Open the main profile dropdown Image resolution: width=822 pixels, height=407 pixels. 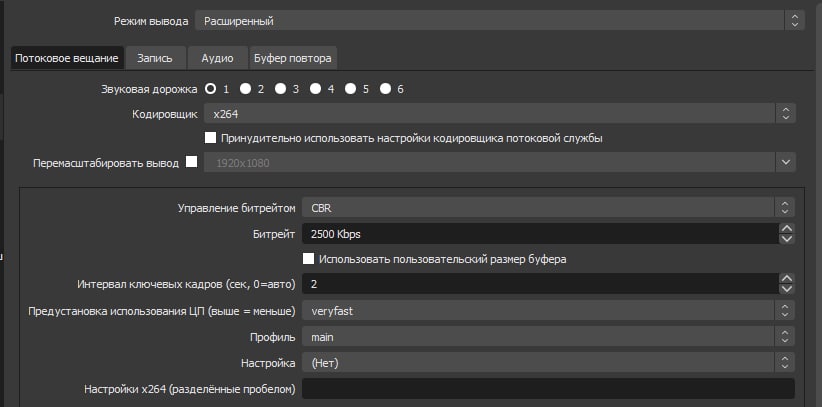[x=548, y=337]
